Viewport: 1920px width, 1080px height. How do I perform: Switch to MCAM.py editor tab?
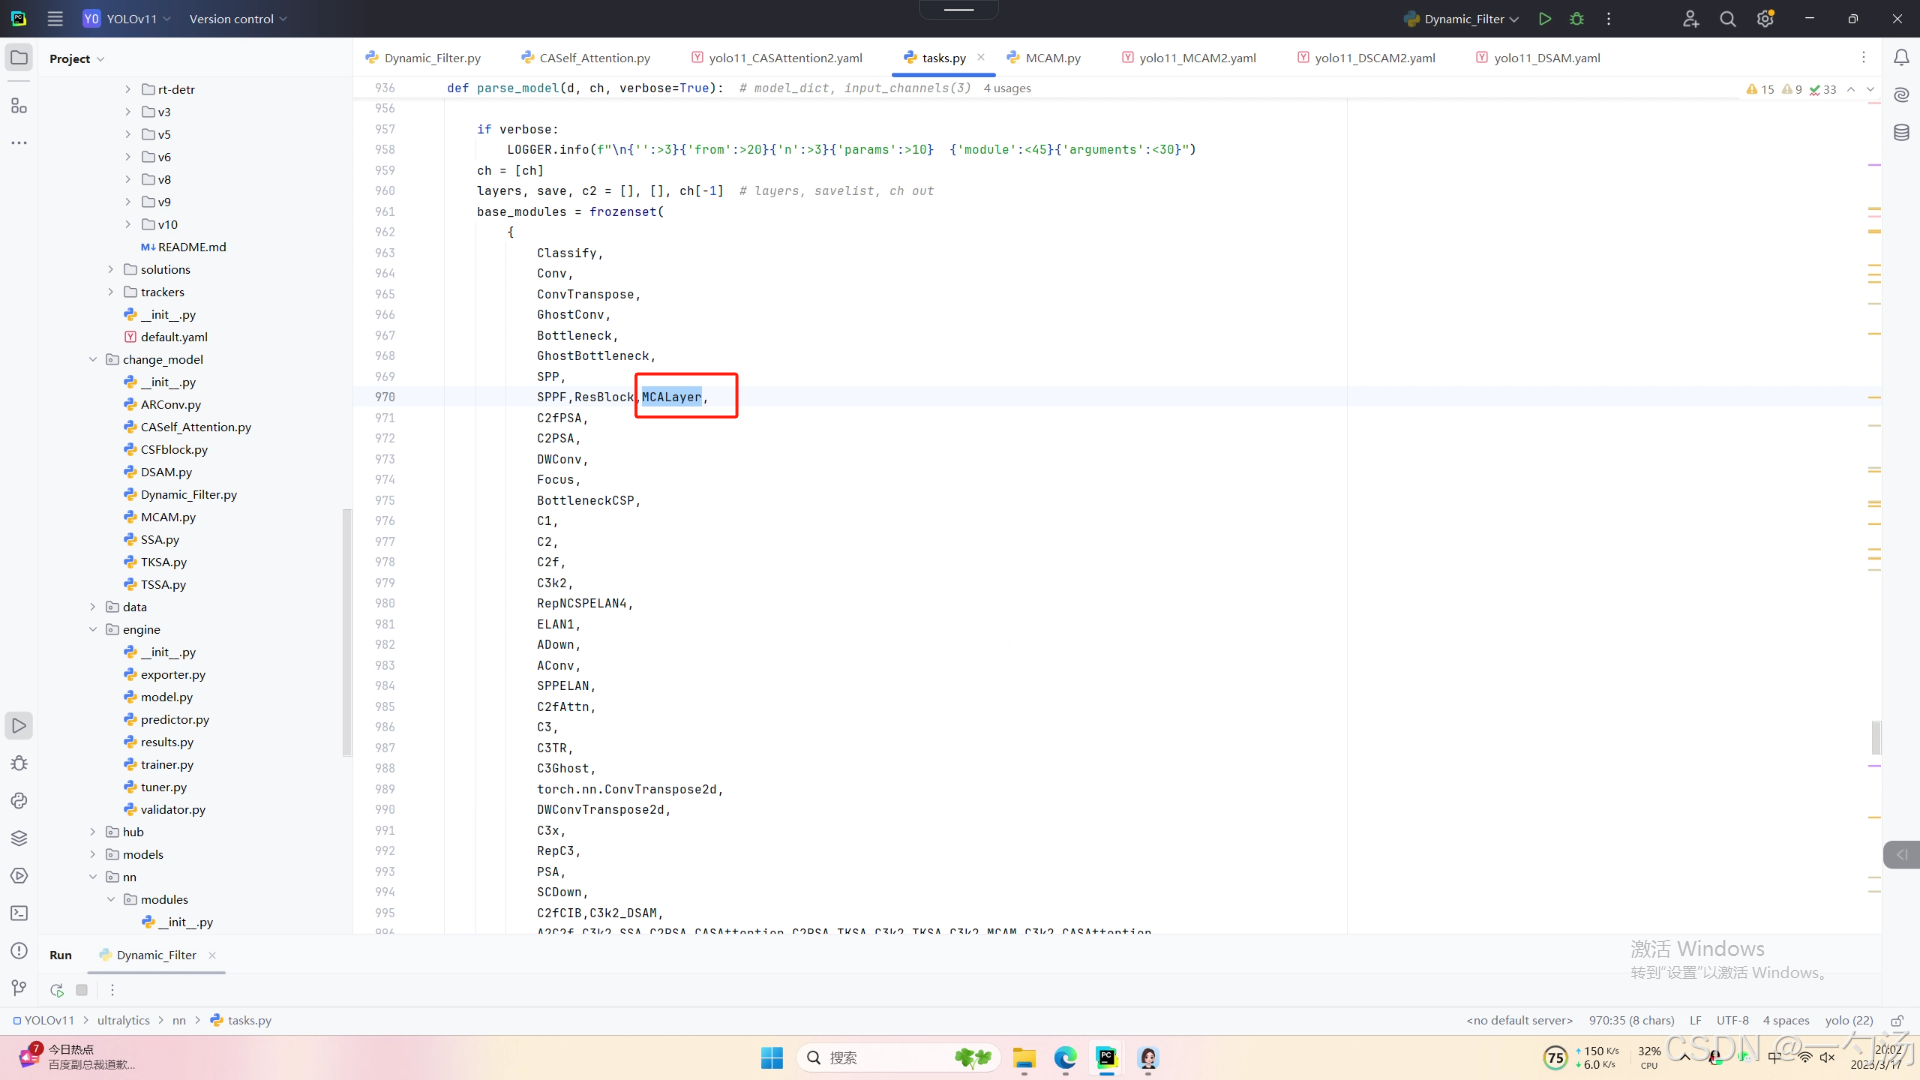click(1052, 58)
